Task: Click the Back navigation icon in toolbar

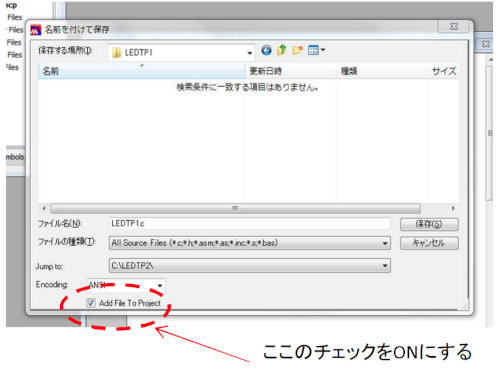Action: click(266, 51)
